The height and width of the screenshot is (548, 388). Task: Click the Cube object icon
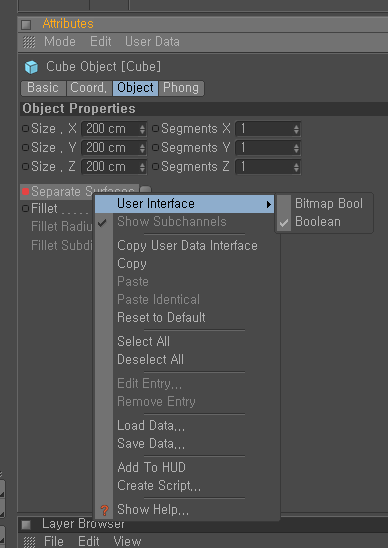[x=31, y=67]
